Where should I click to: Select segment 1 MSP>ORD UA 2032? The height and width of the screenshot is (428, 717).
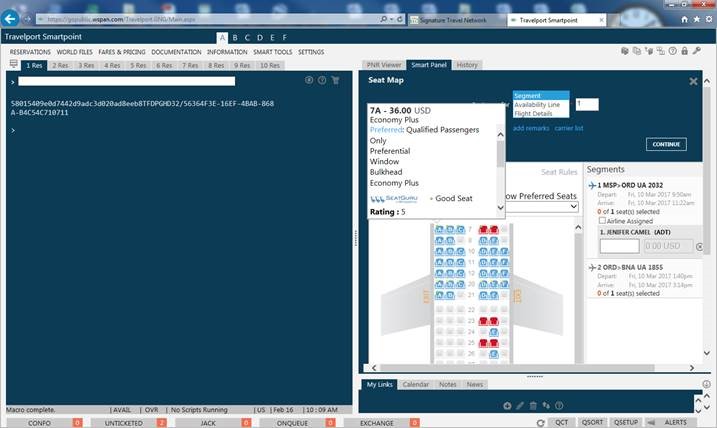(629, 185)
